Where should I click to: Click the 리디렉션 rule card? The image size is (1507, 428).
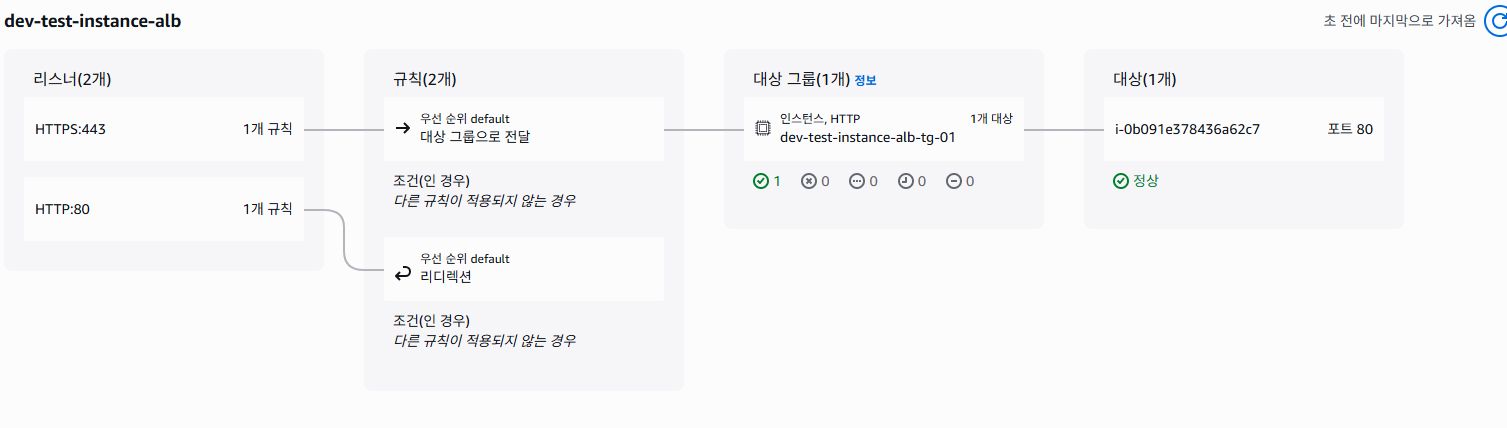click(x=445, y=277)
